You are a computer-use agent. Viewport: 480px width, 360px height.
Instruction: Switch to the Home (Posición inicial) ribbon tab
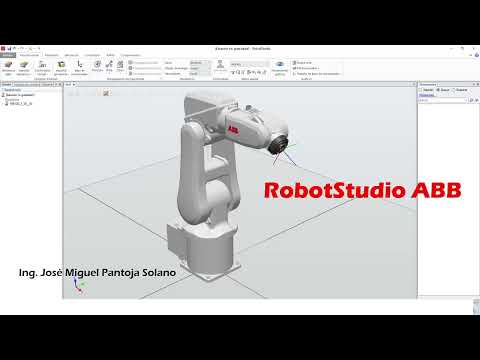(x=29, y=55)
